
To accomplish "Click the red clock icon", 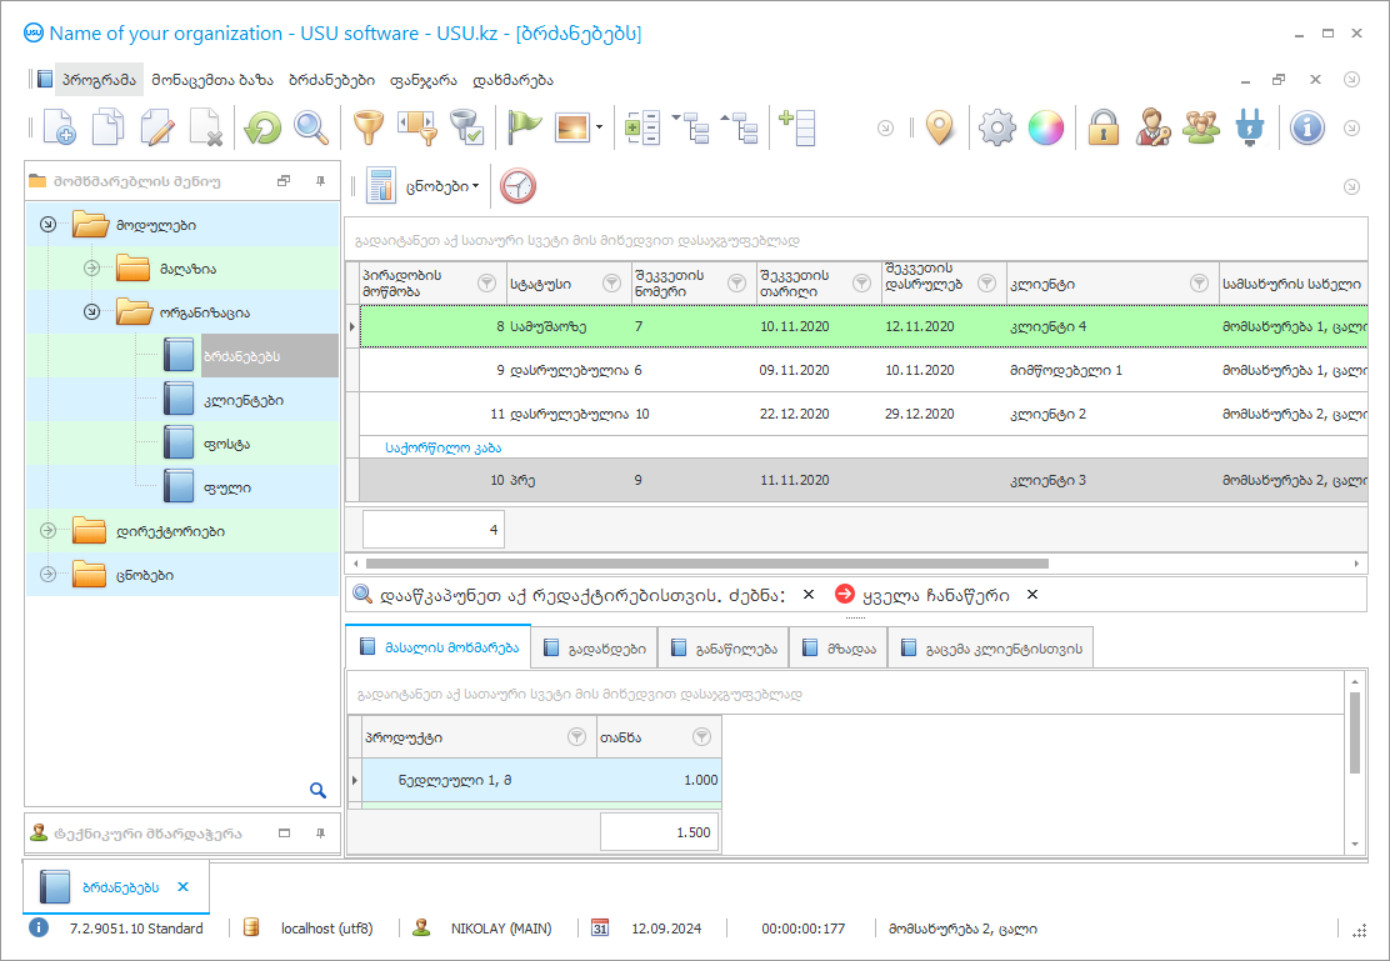I will 518,186.
